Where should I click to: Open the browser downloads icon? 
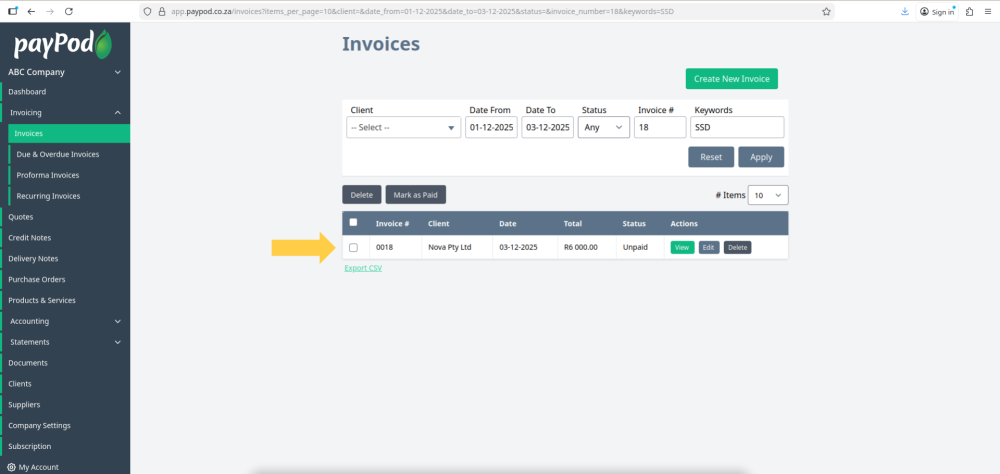click(905, 11)
